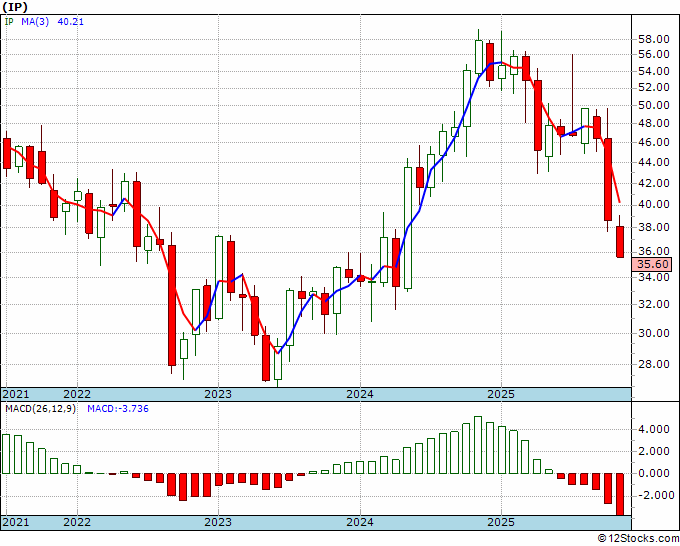
Task: Click 2021 on the price chart time axis
Action: (x=16, y=394)
